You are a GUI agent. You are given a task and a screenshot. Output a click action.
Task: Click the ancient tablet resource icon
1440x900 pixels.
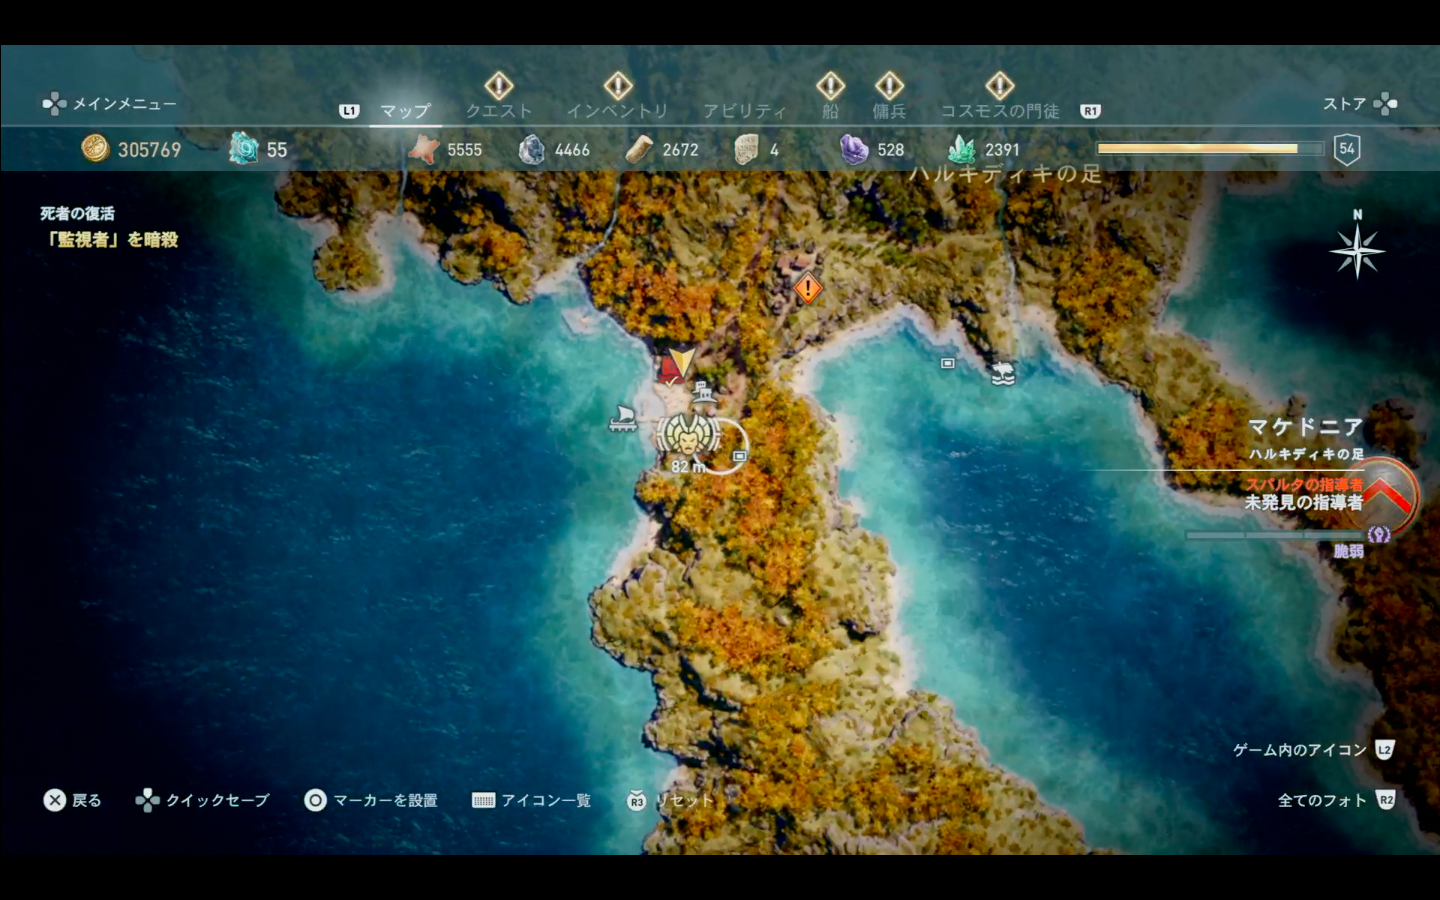click(746, 149)
